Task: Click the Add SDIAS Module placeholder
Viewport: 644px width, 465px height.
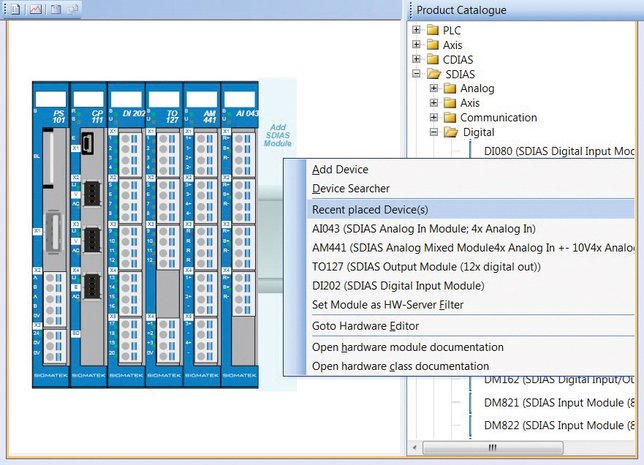Action: [x=278, y=135]
